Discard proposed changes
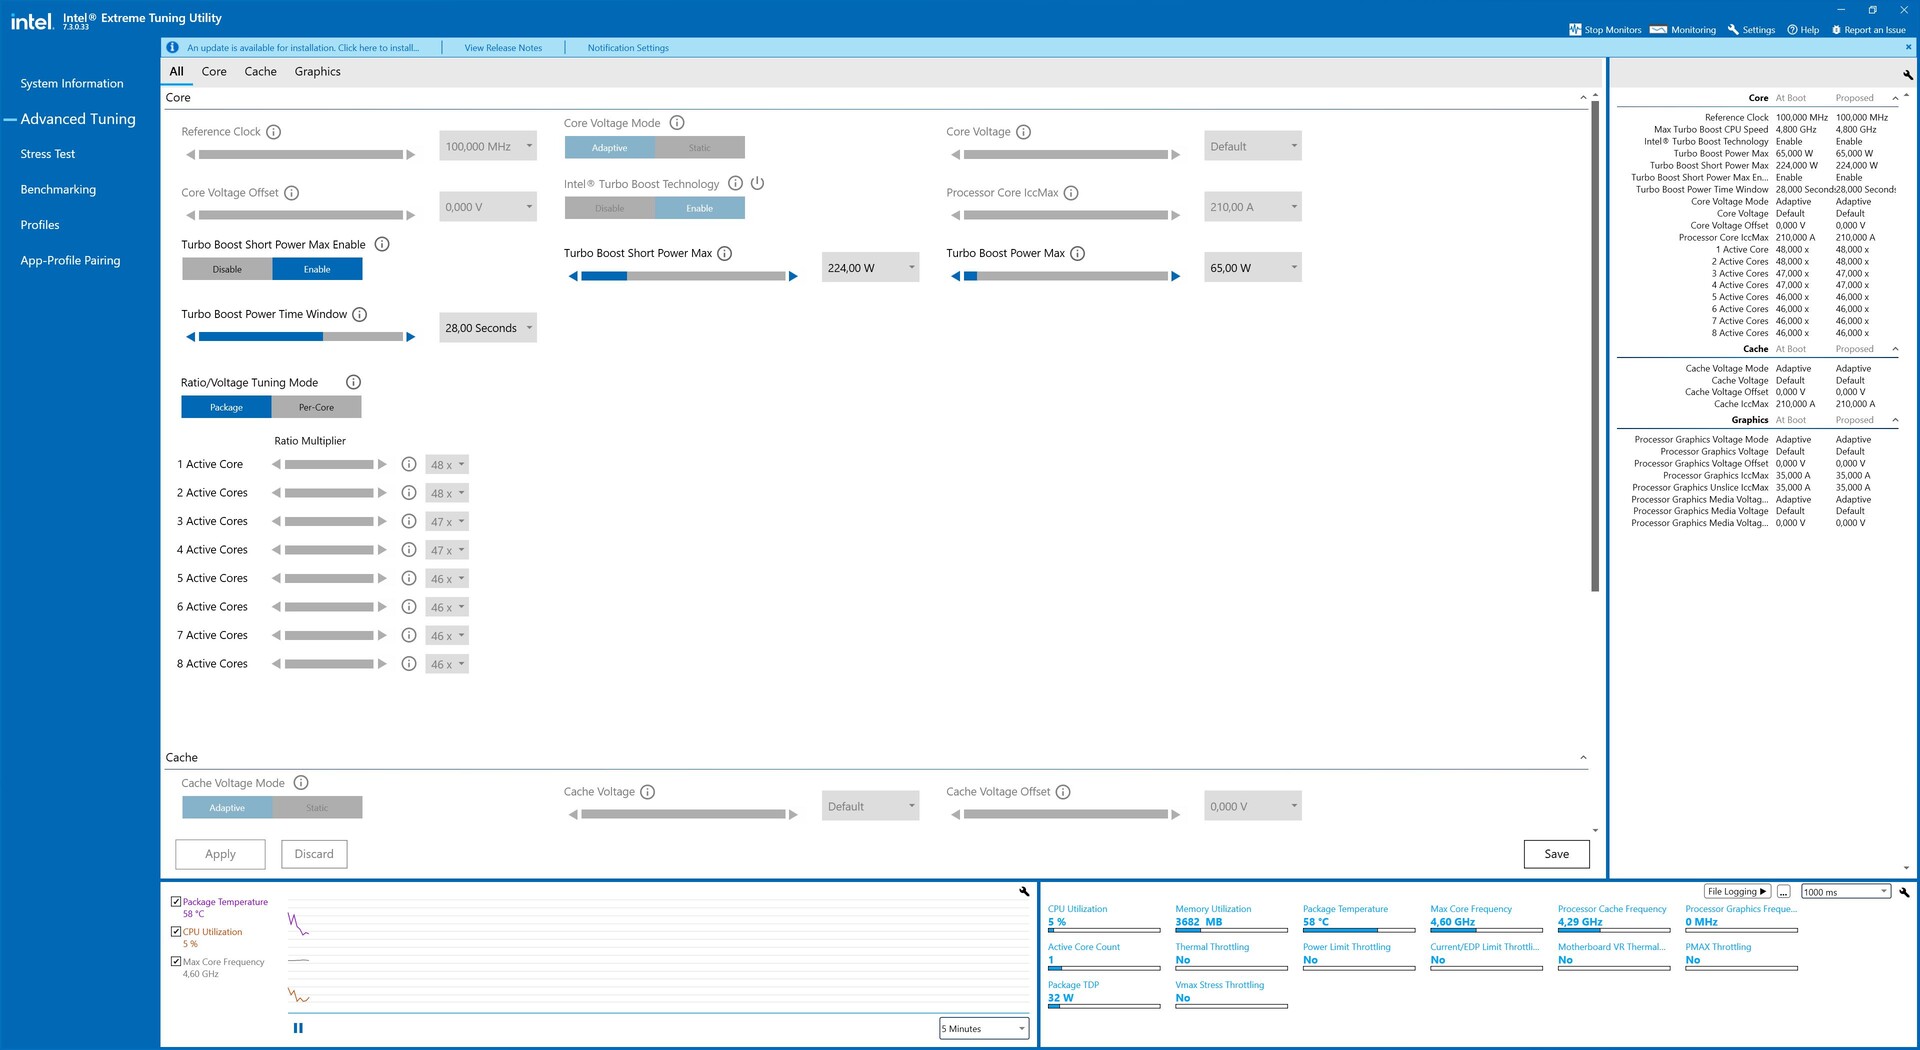1920x1050 pixels. 314,854
